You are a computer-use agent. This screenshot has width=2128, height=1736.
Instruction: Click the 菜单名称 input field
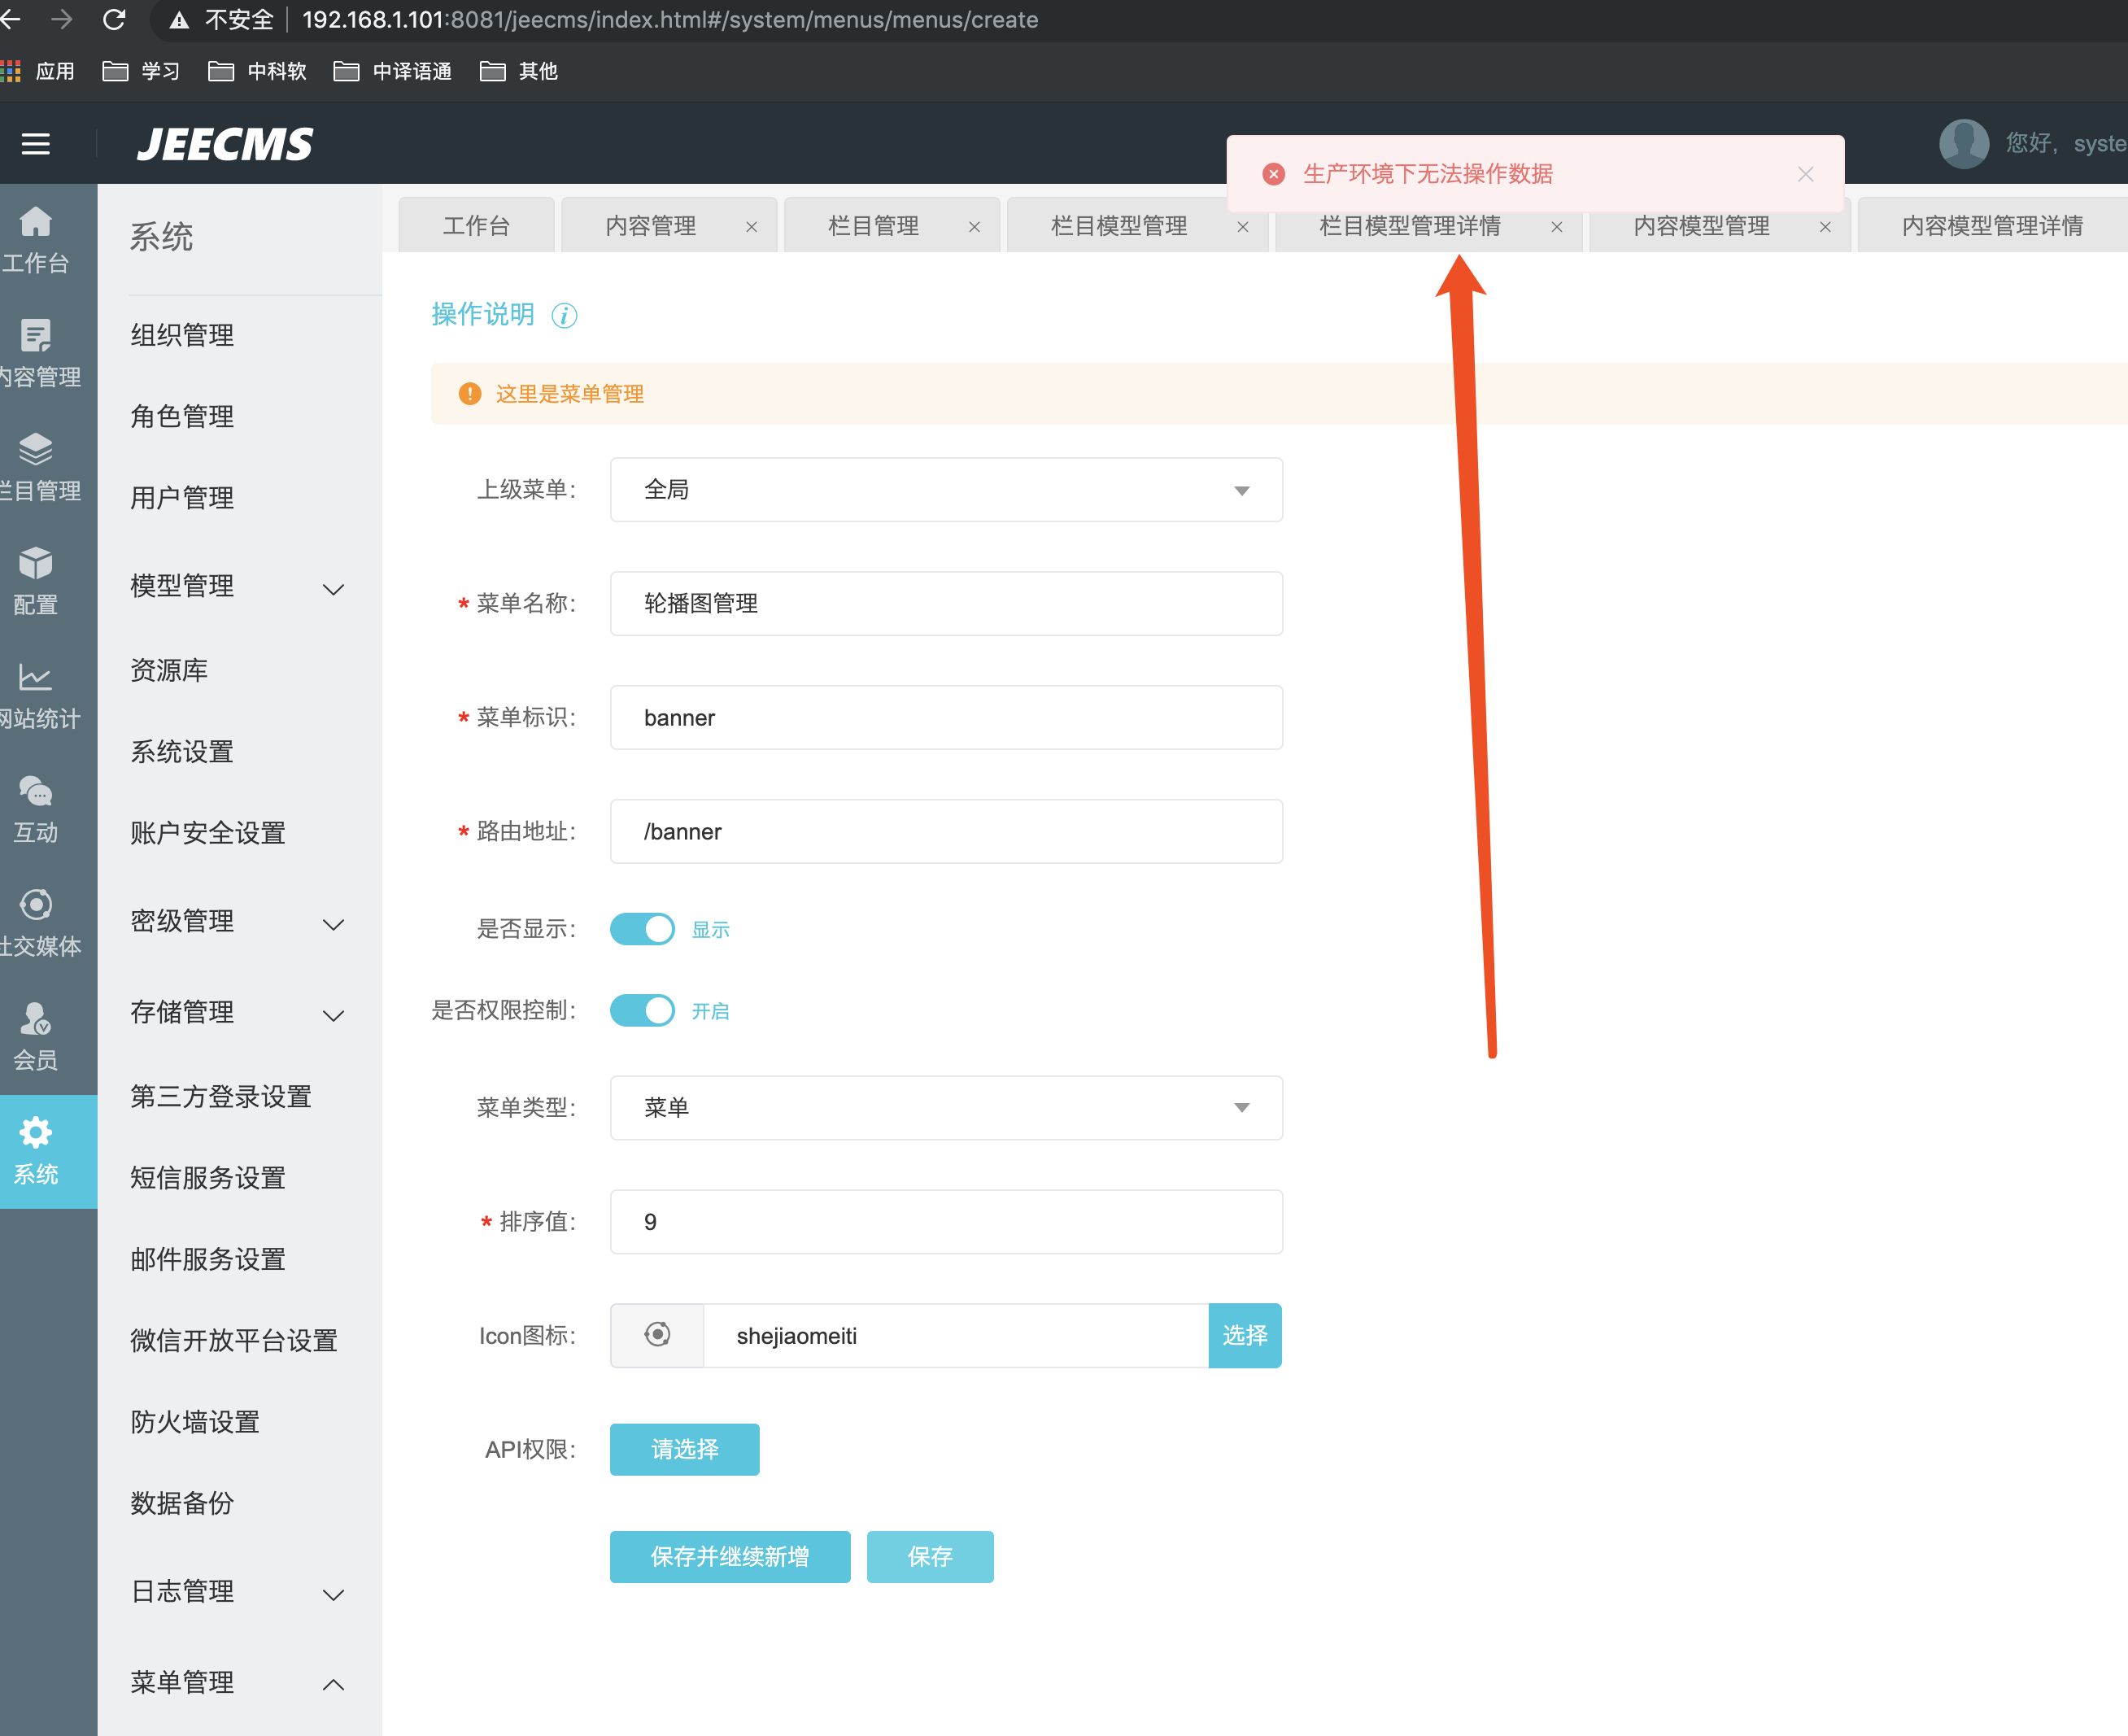[945, 604]
